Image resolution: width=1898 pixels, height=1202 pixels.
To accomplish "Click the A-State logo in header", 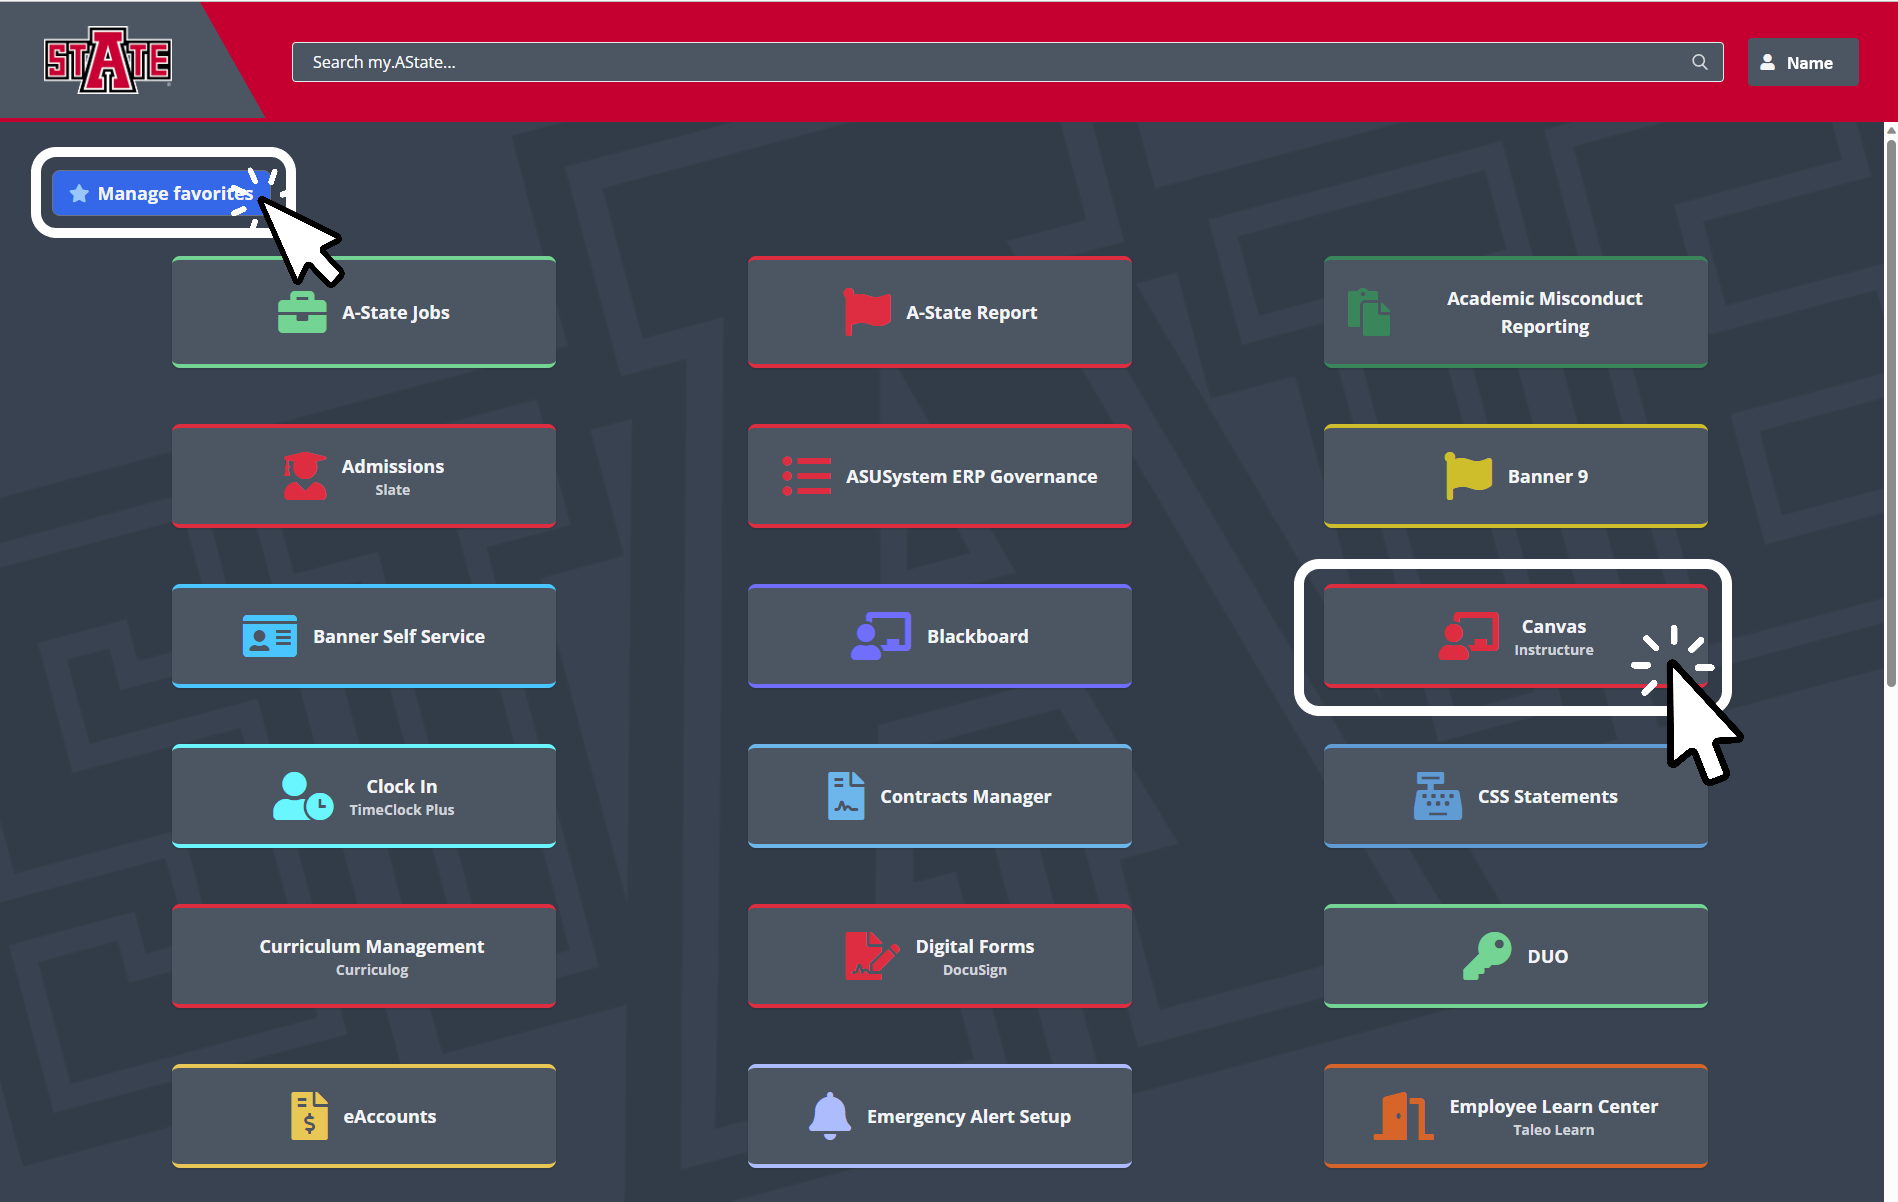I will coord(108,60).
